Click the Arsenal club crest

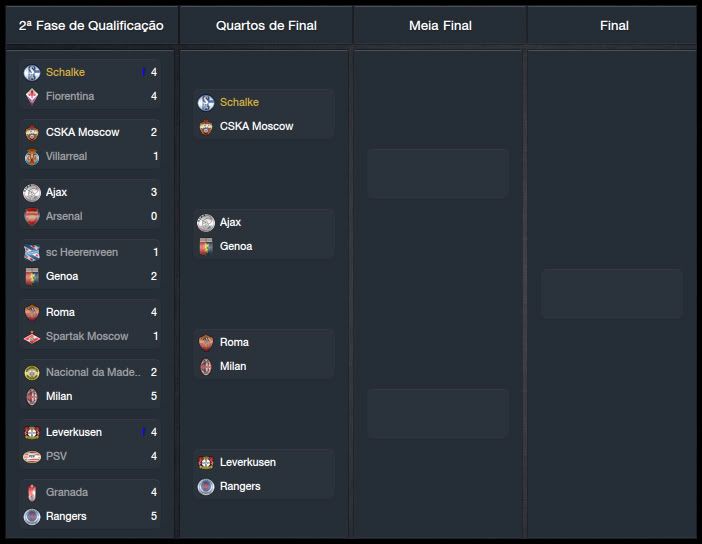(31, 216)
